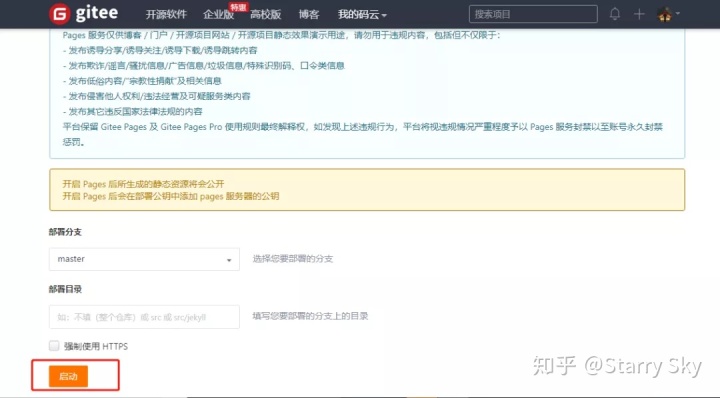
Task: Click the 服务器的公钥 notice line
Action: tap(171, 196)
